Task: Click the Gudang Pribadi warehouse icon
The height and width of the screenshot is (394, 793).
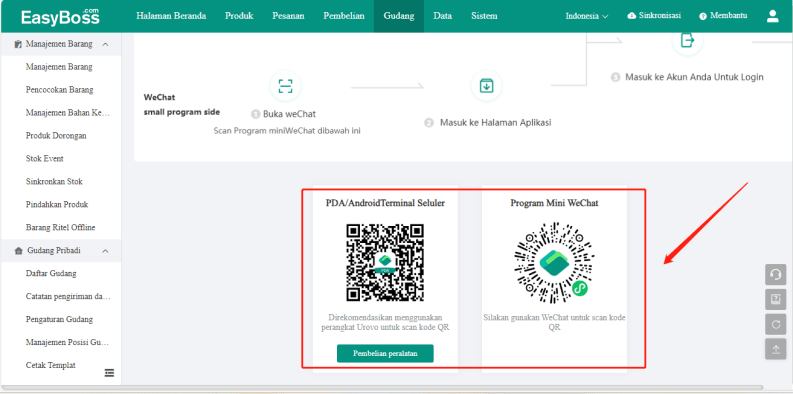Action: click(x=19, y=250)
